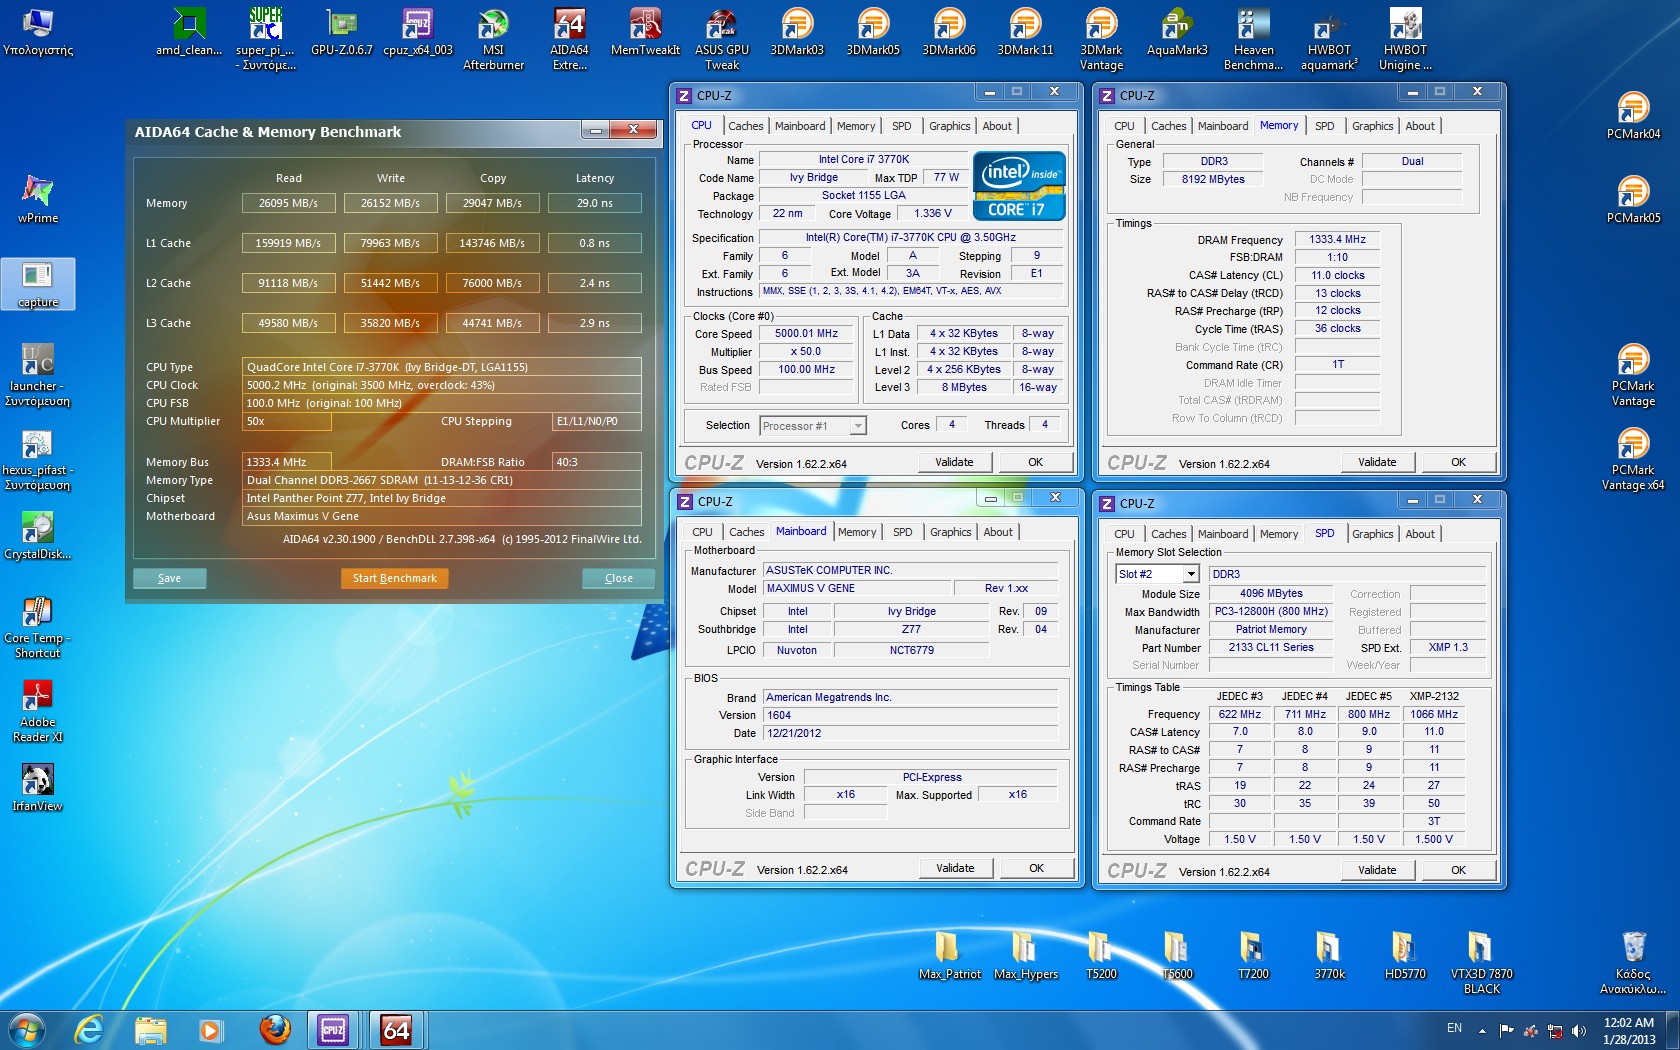Click L3 Cache latency 2.9 ns value
The width and height of the screenshot is (1680, 1050).
594,323
